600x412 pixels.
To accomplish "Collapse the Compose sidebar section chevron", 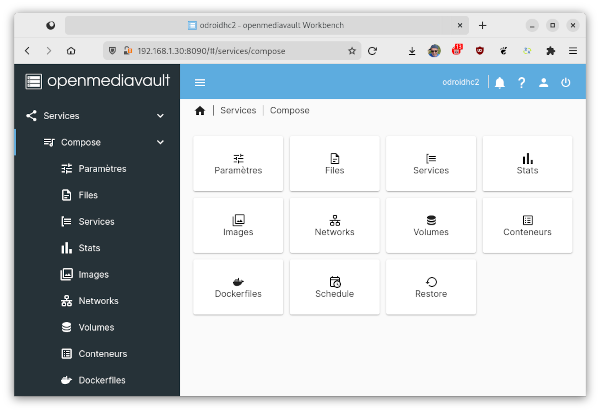I will click(160, 142).
